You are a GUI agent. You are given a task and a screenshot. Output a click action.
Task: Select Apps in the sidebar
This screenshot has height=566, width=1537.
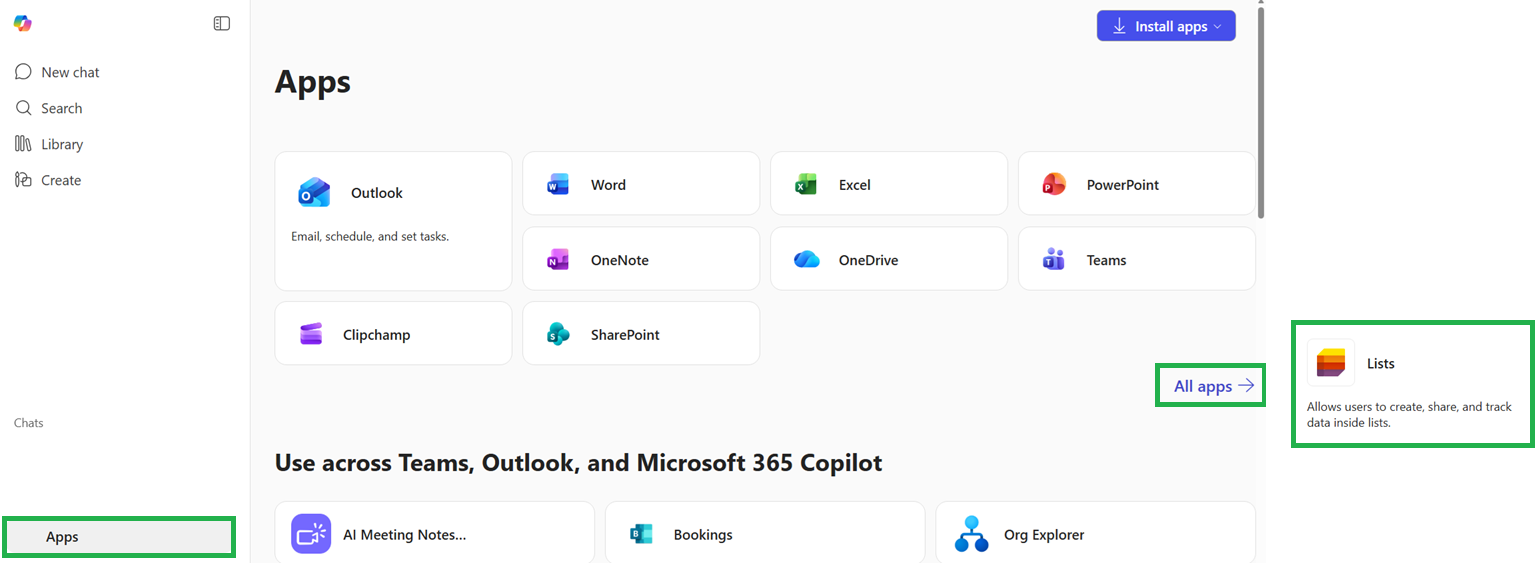pos(119,537)
